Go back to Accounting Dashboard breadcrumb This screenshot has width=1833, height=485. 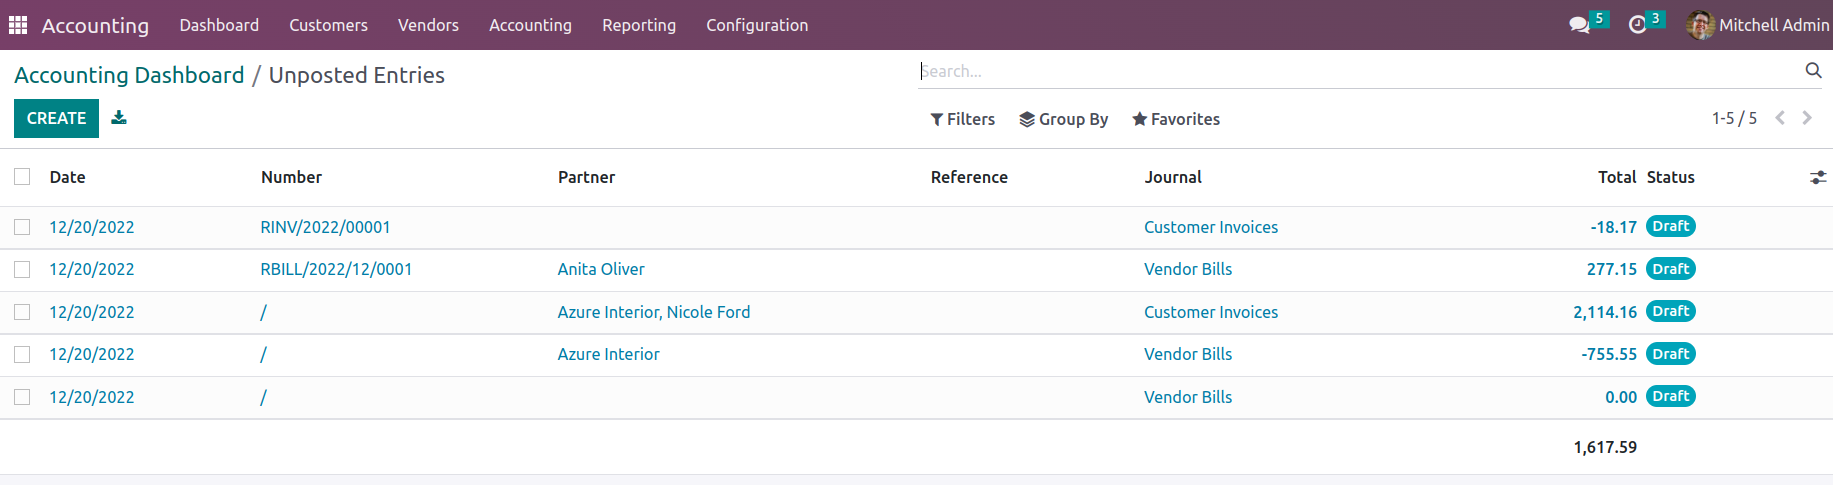[x=129, y=75]
